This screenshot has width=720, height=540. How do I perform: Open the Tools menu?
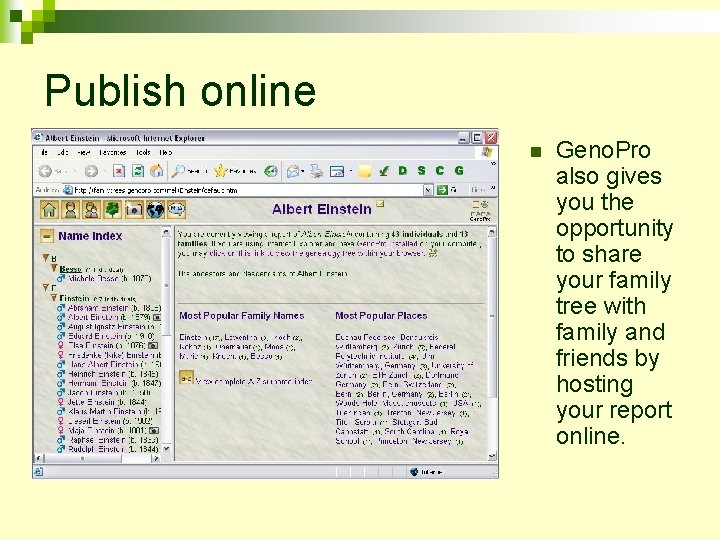(x=143, y=152)
